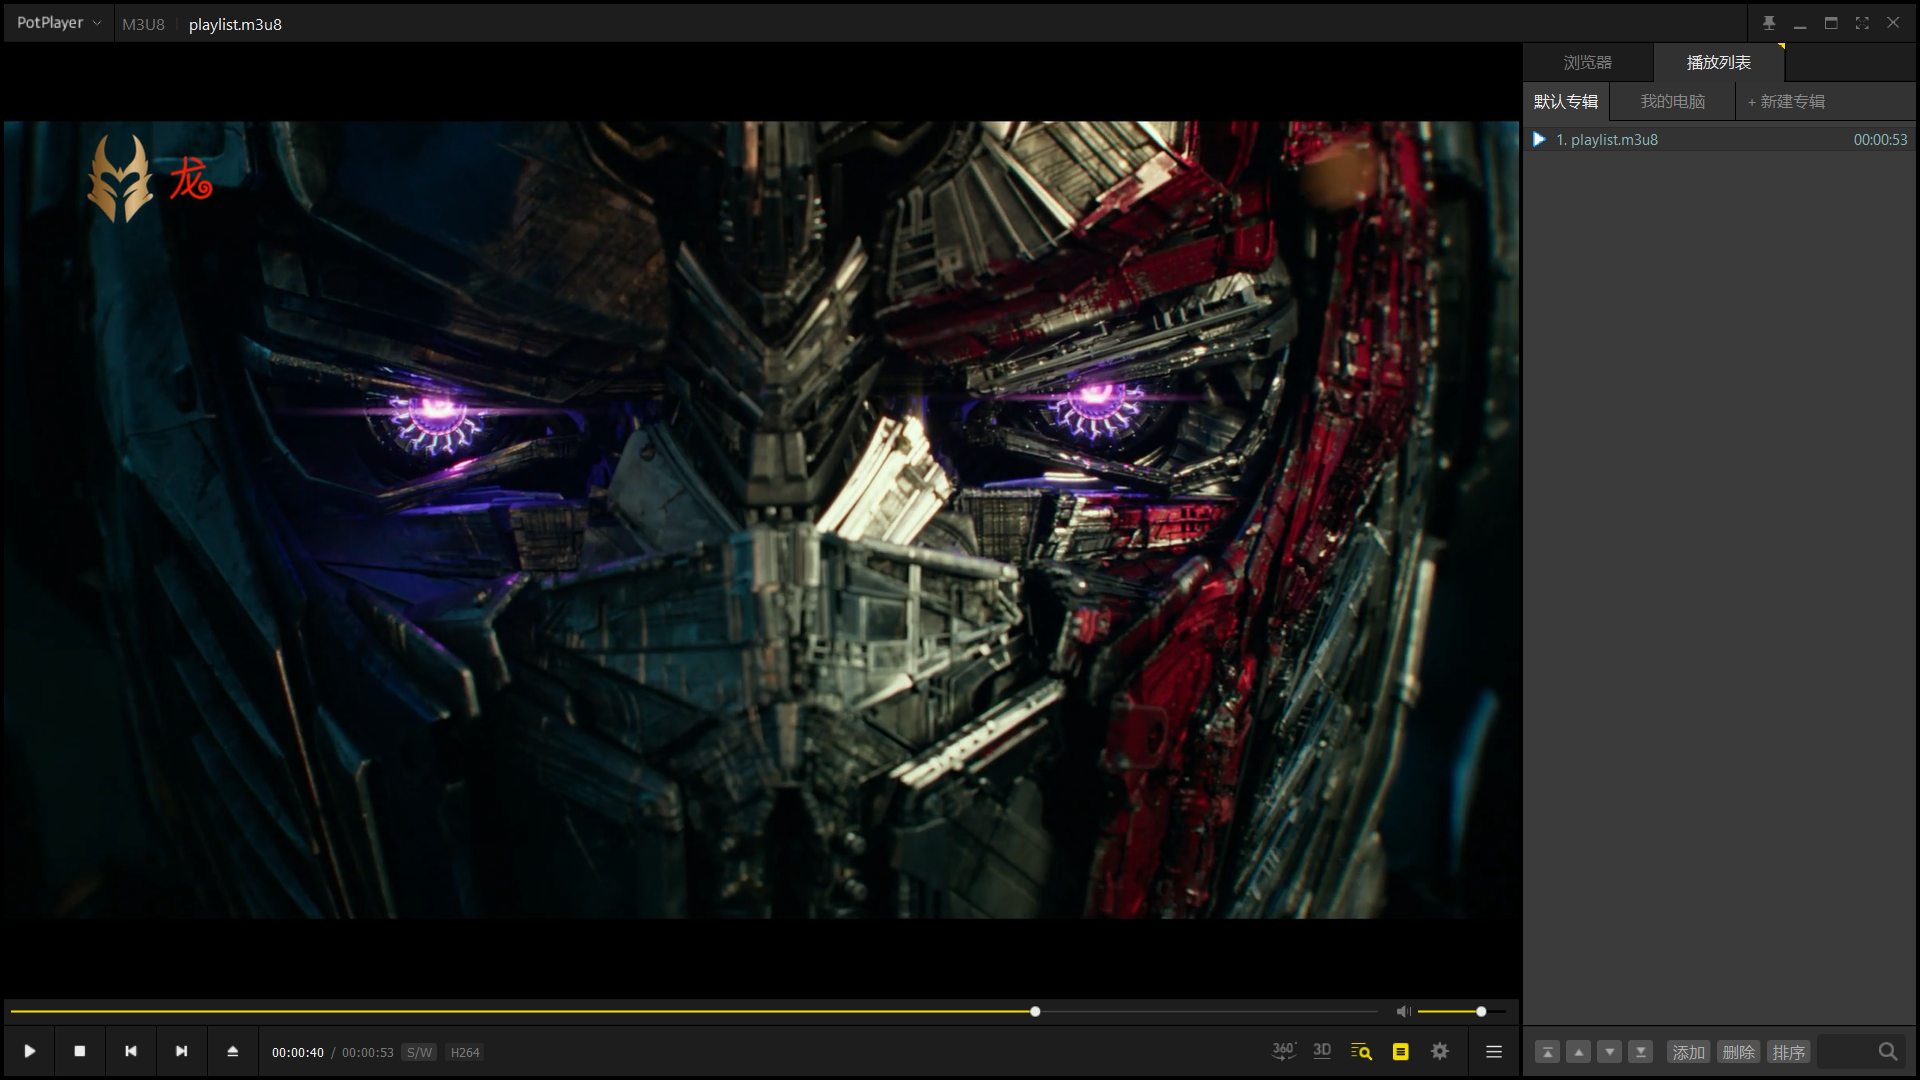
Task: Mute audio via the speaker icon
Action: click(x=1404, y=1011)
